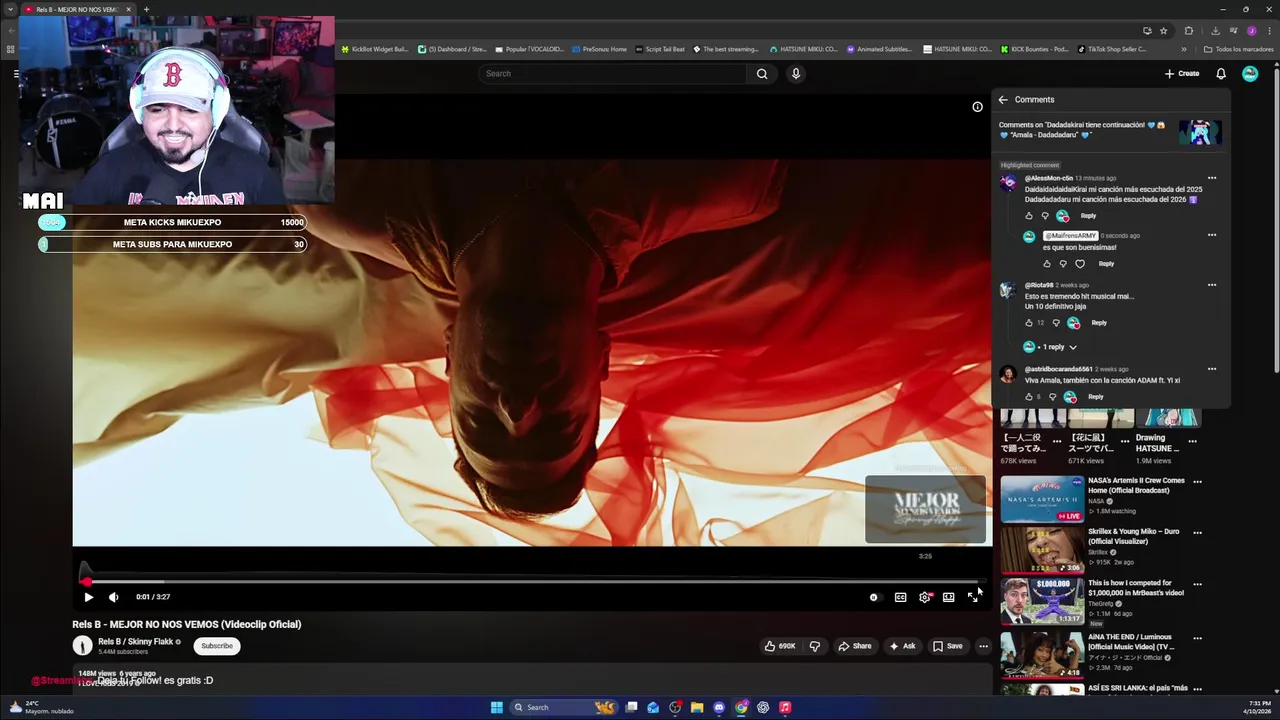Open the Create button
1280x720 pixels.
1182,73
